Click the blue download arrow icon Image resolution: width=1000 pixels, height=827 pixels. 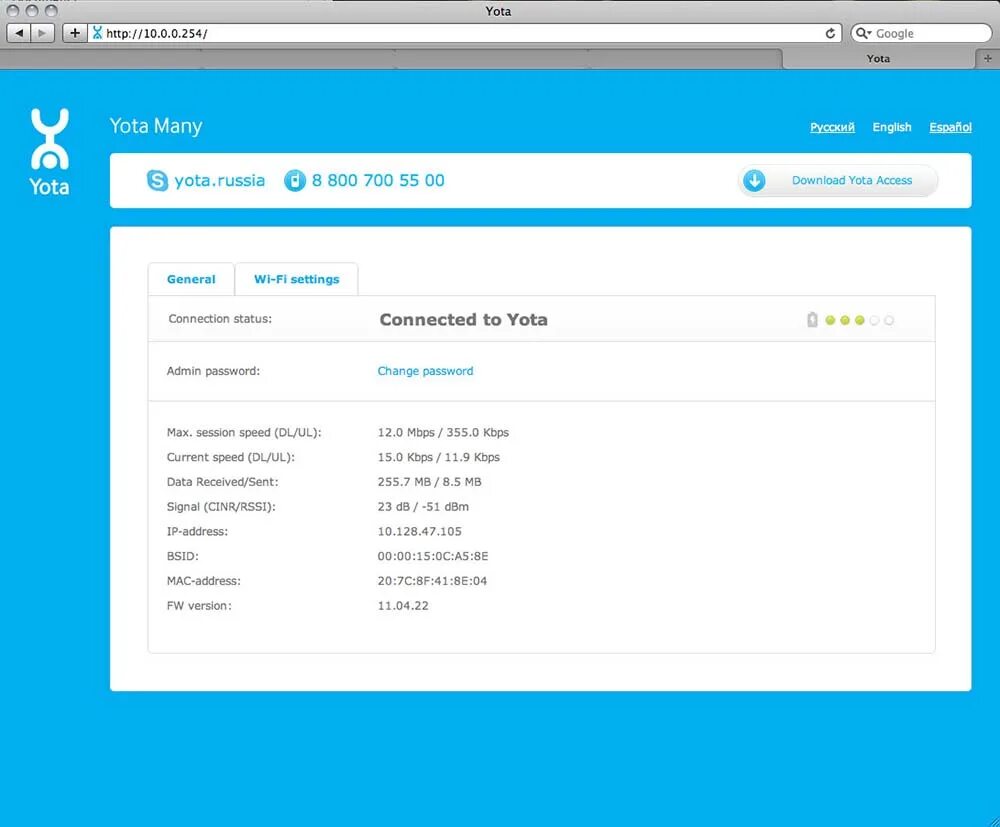point(754,180)
